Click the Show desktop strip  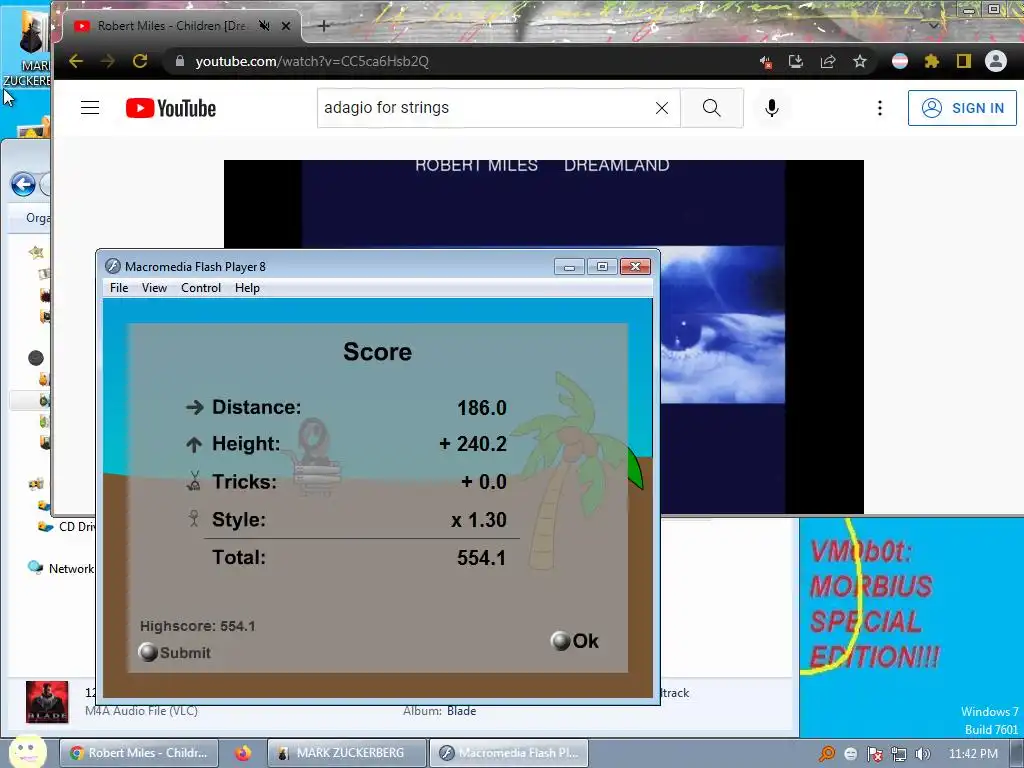[x=1017, y=753]
